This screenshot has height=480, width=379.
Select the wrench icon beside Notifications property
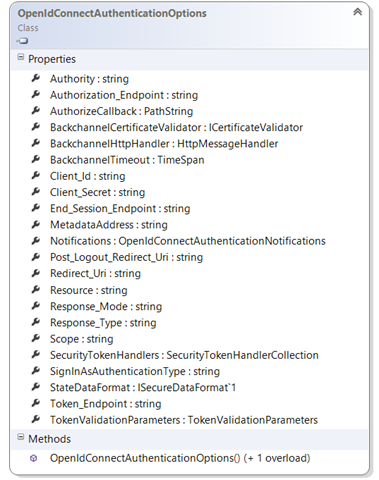point(36,240)
